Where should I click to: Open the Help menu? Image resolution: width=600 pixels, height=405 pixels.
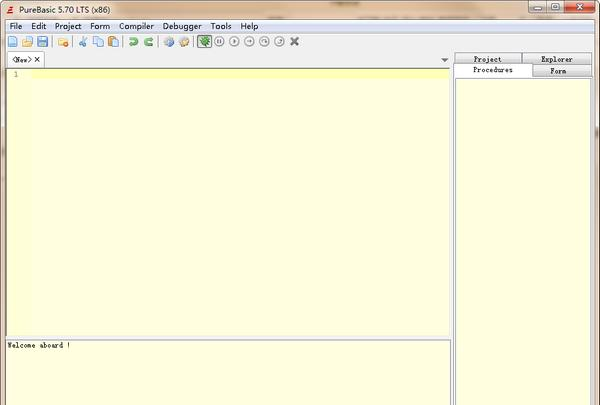pos(249,26)
